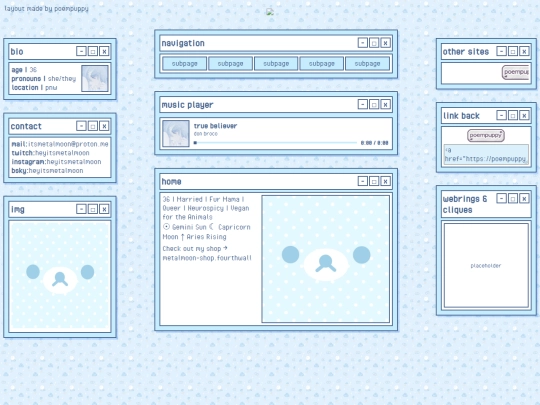Select the 'true believer' song title
The height and width of the screenshot is (405, 540).
pyautogui.click(x=215, y=126)
